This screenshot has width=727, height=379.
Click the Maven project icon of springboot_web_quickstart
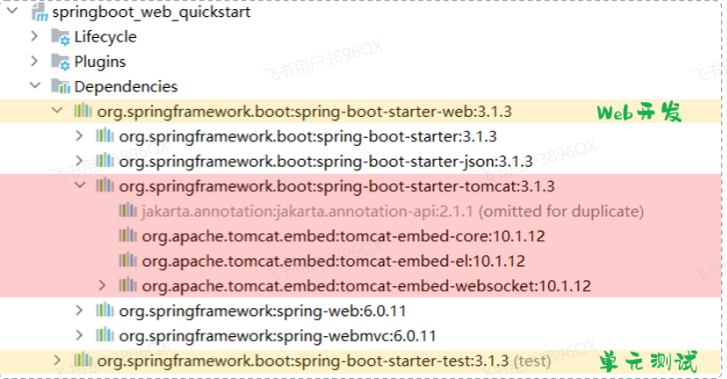click(x=40, y=12)
